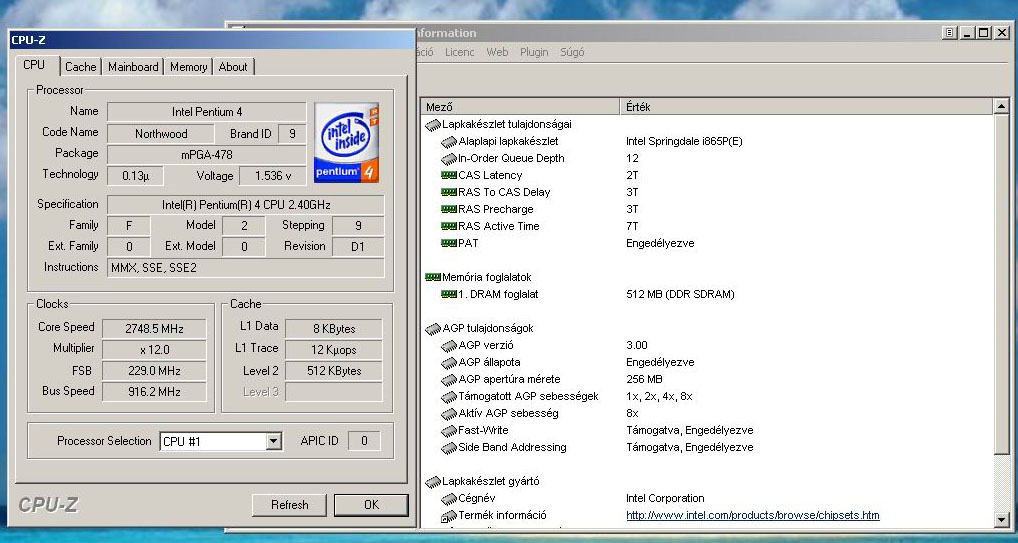Click the chip icon beside AGP állapota
Image resolution: width=1018 pixels, height=543 pixels.
(x=449, y=362)
